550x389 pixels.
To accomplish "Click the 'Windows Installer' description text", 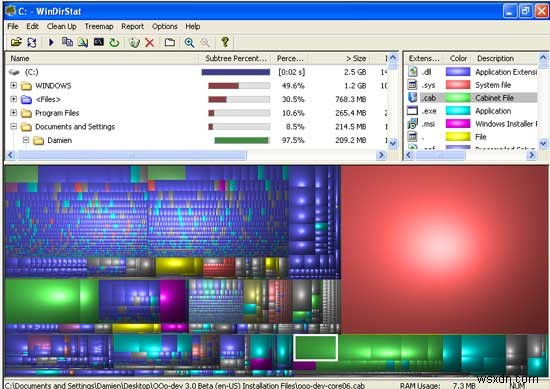I will 504,124.
